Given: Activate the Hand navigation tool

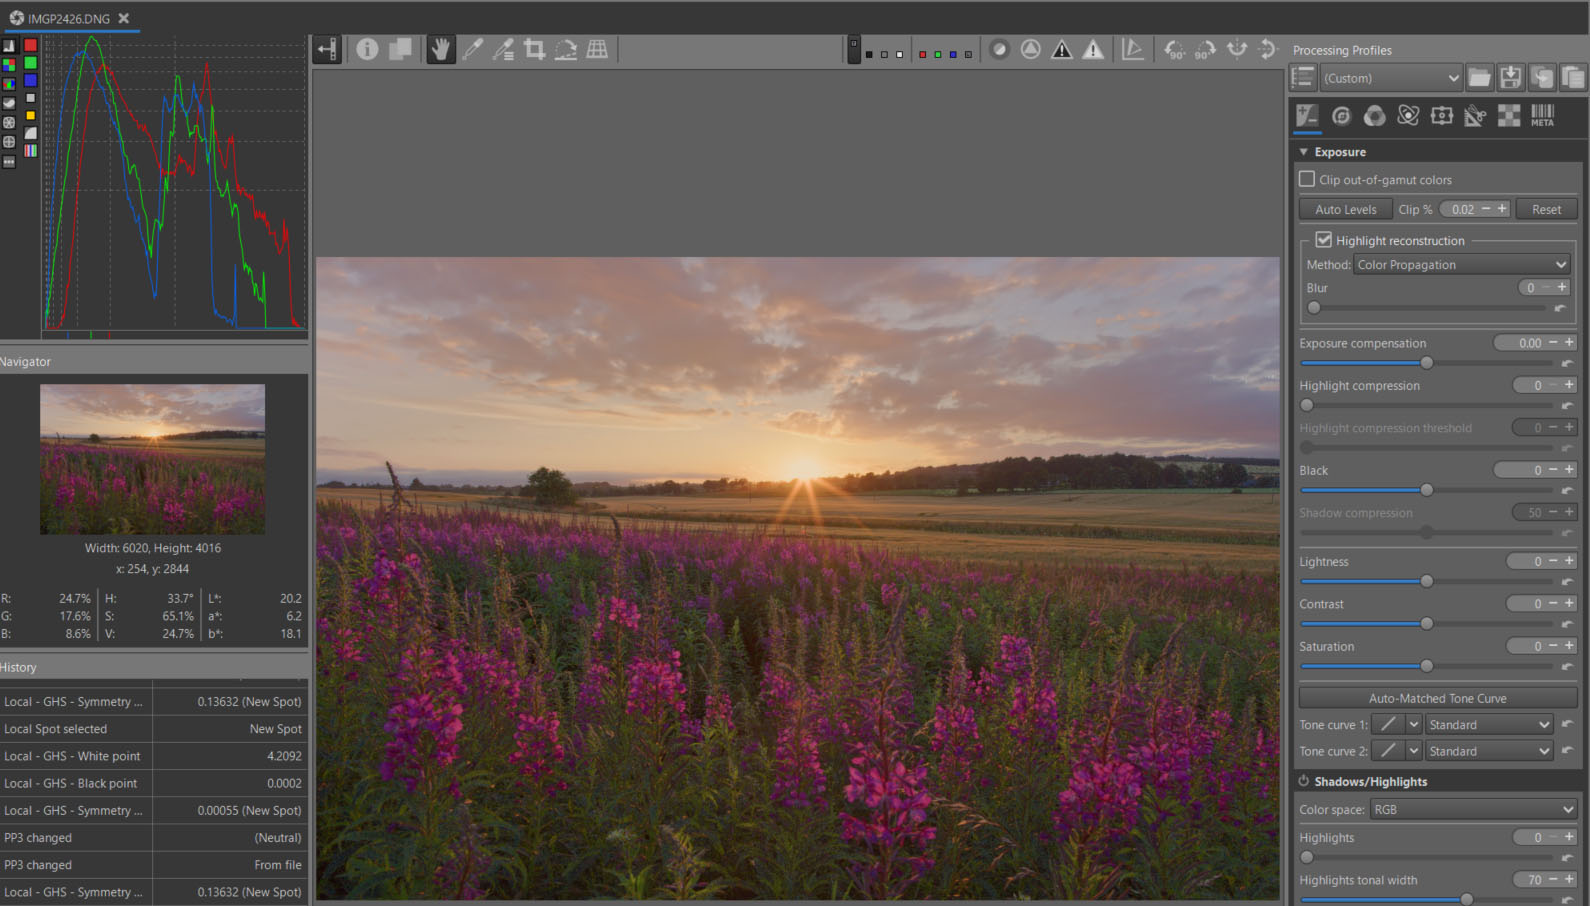Looking at the screenshot, I should tap(440, 49).
